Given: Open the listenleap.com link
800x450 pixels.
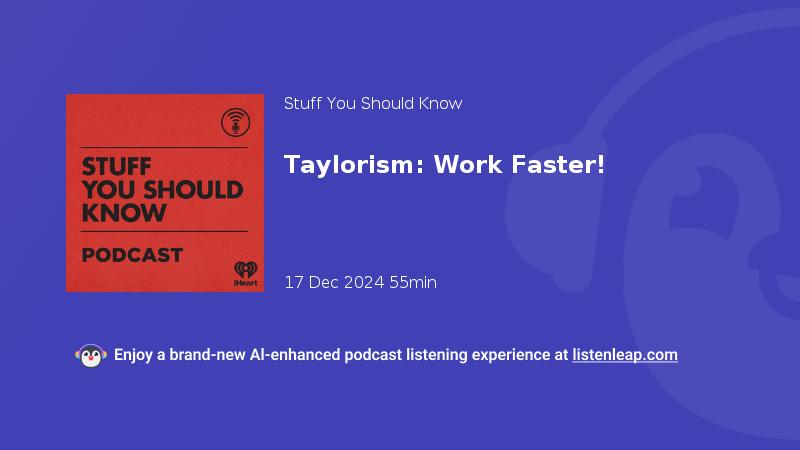Looking at the screenshot, I should [625, 355].
